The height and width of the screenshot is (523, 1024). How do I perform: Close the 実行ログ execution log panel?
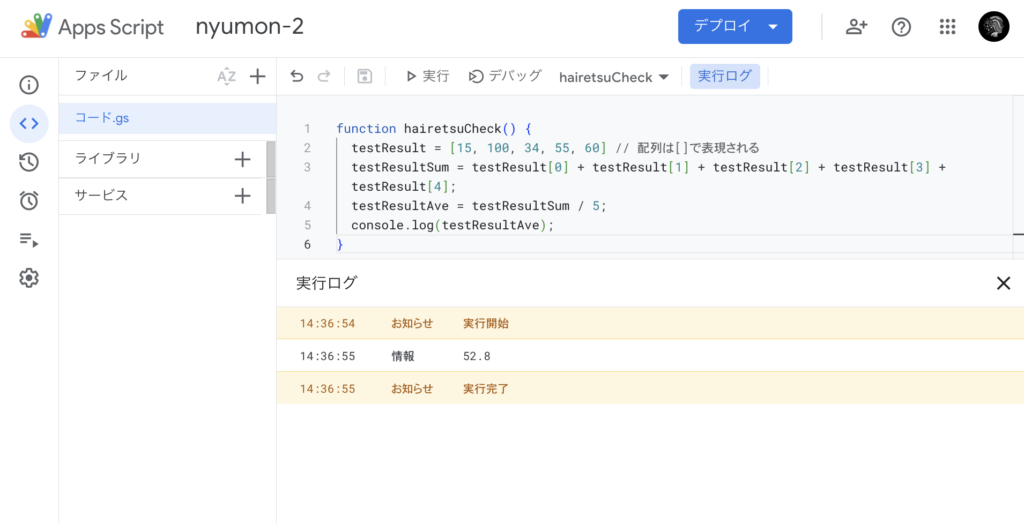click(1003, 283)
